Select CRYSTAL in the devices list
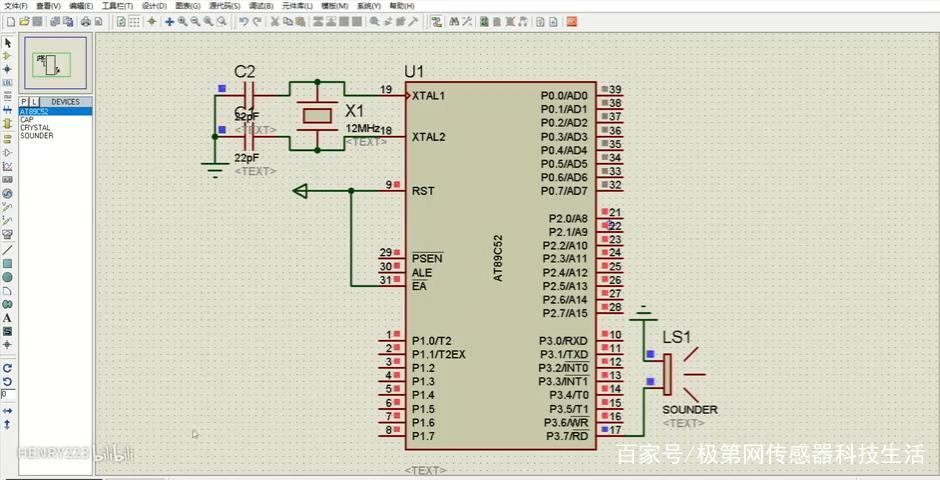Viewport: 940px width, 480px height. pos(56,128)
